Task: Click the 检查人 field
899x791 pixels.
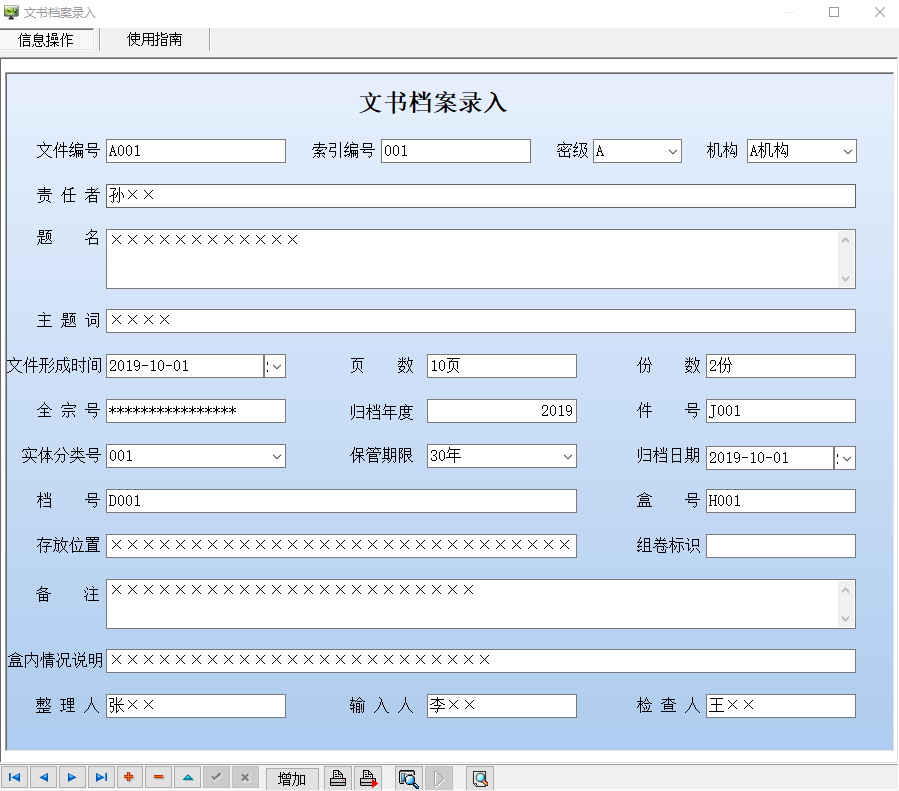Action: (x=781, y=706)
